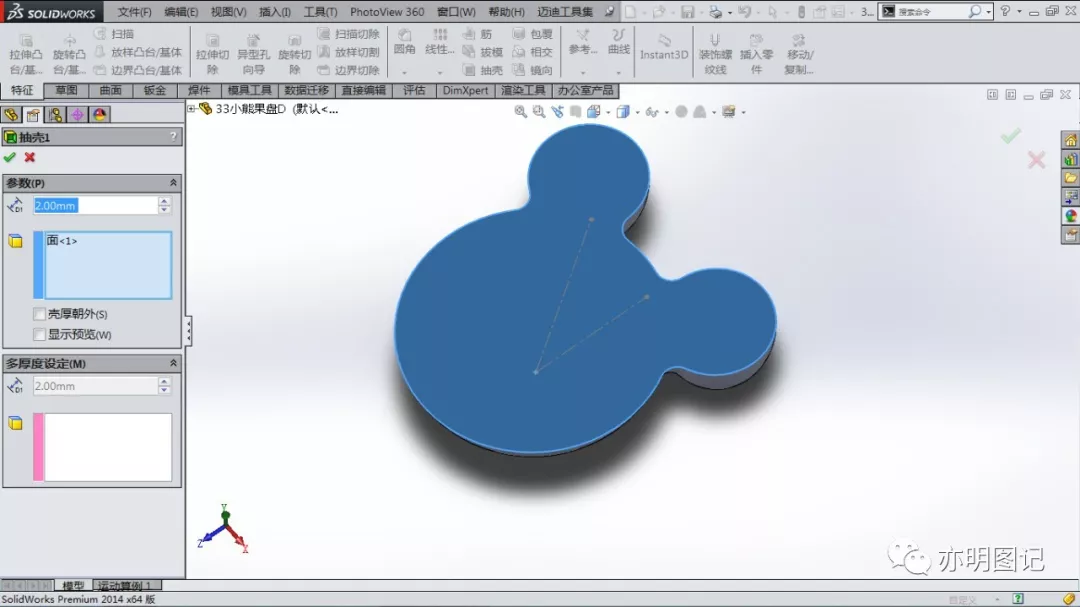Switch to the 评估 evaluate tab
The height and width of the screenshot is (607, 1080).
click(414, 90)
